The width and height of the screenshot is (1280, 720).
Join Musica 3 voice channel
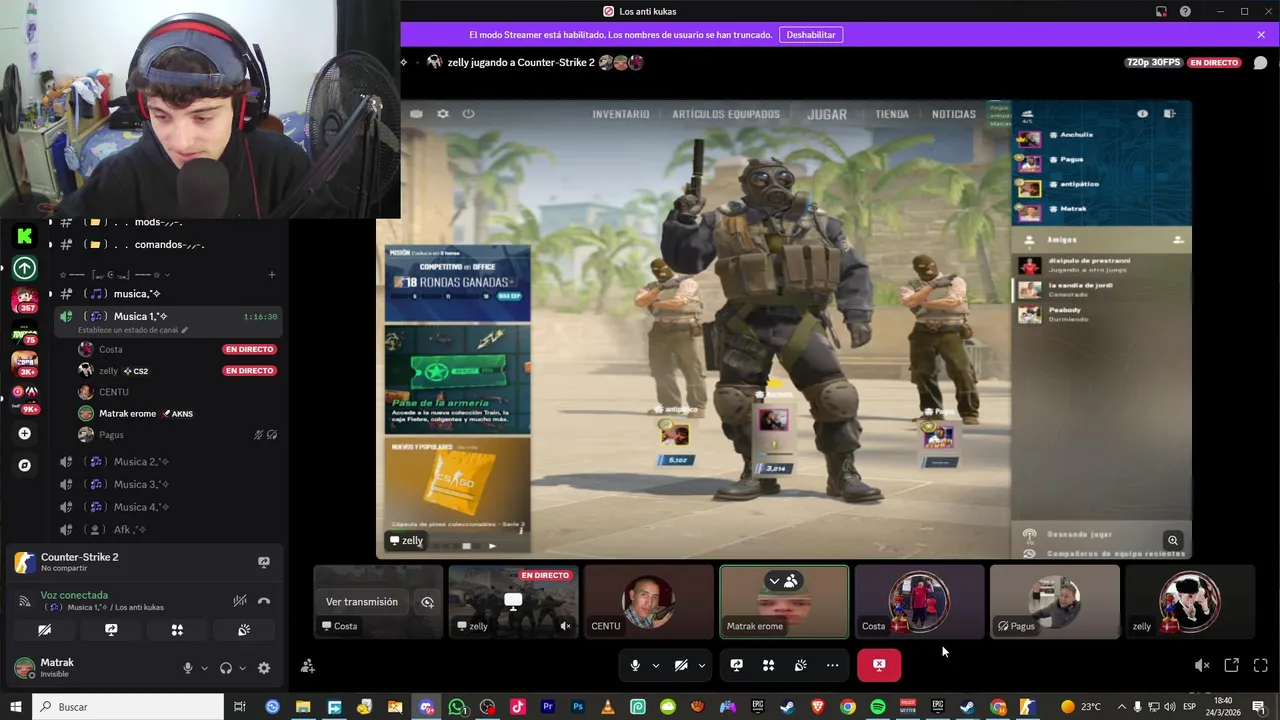tap(167, 484)
